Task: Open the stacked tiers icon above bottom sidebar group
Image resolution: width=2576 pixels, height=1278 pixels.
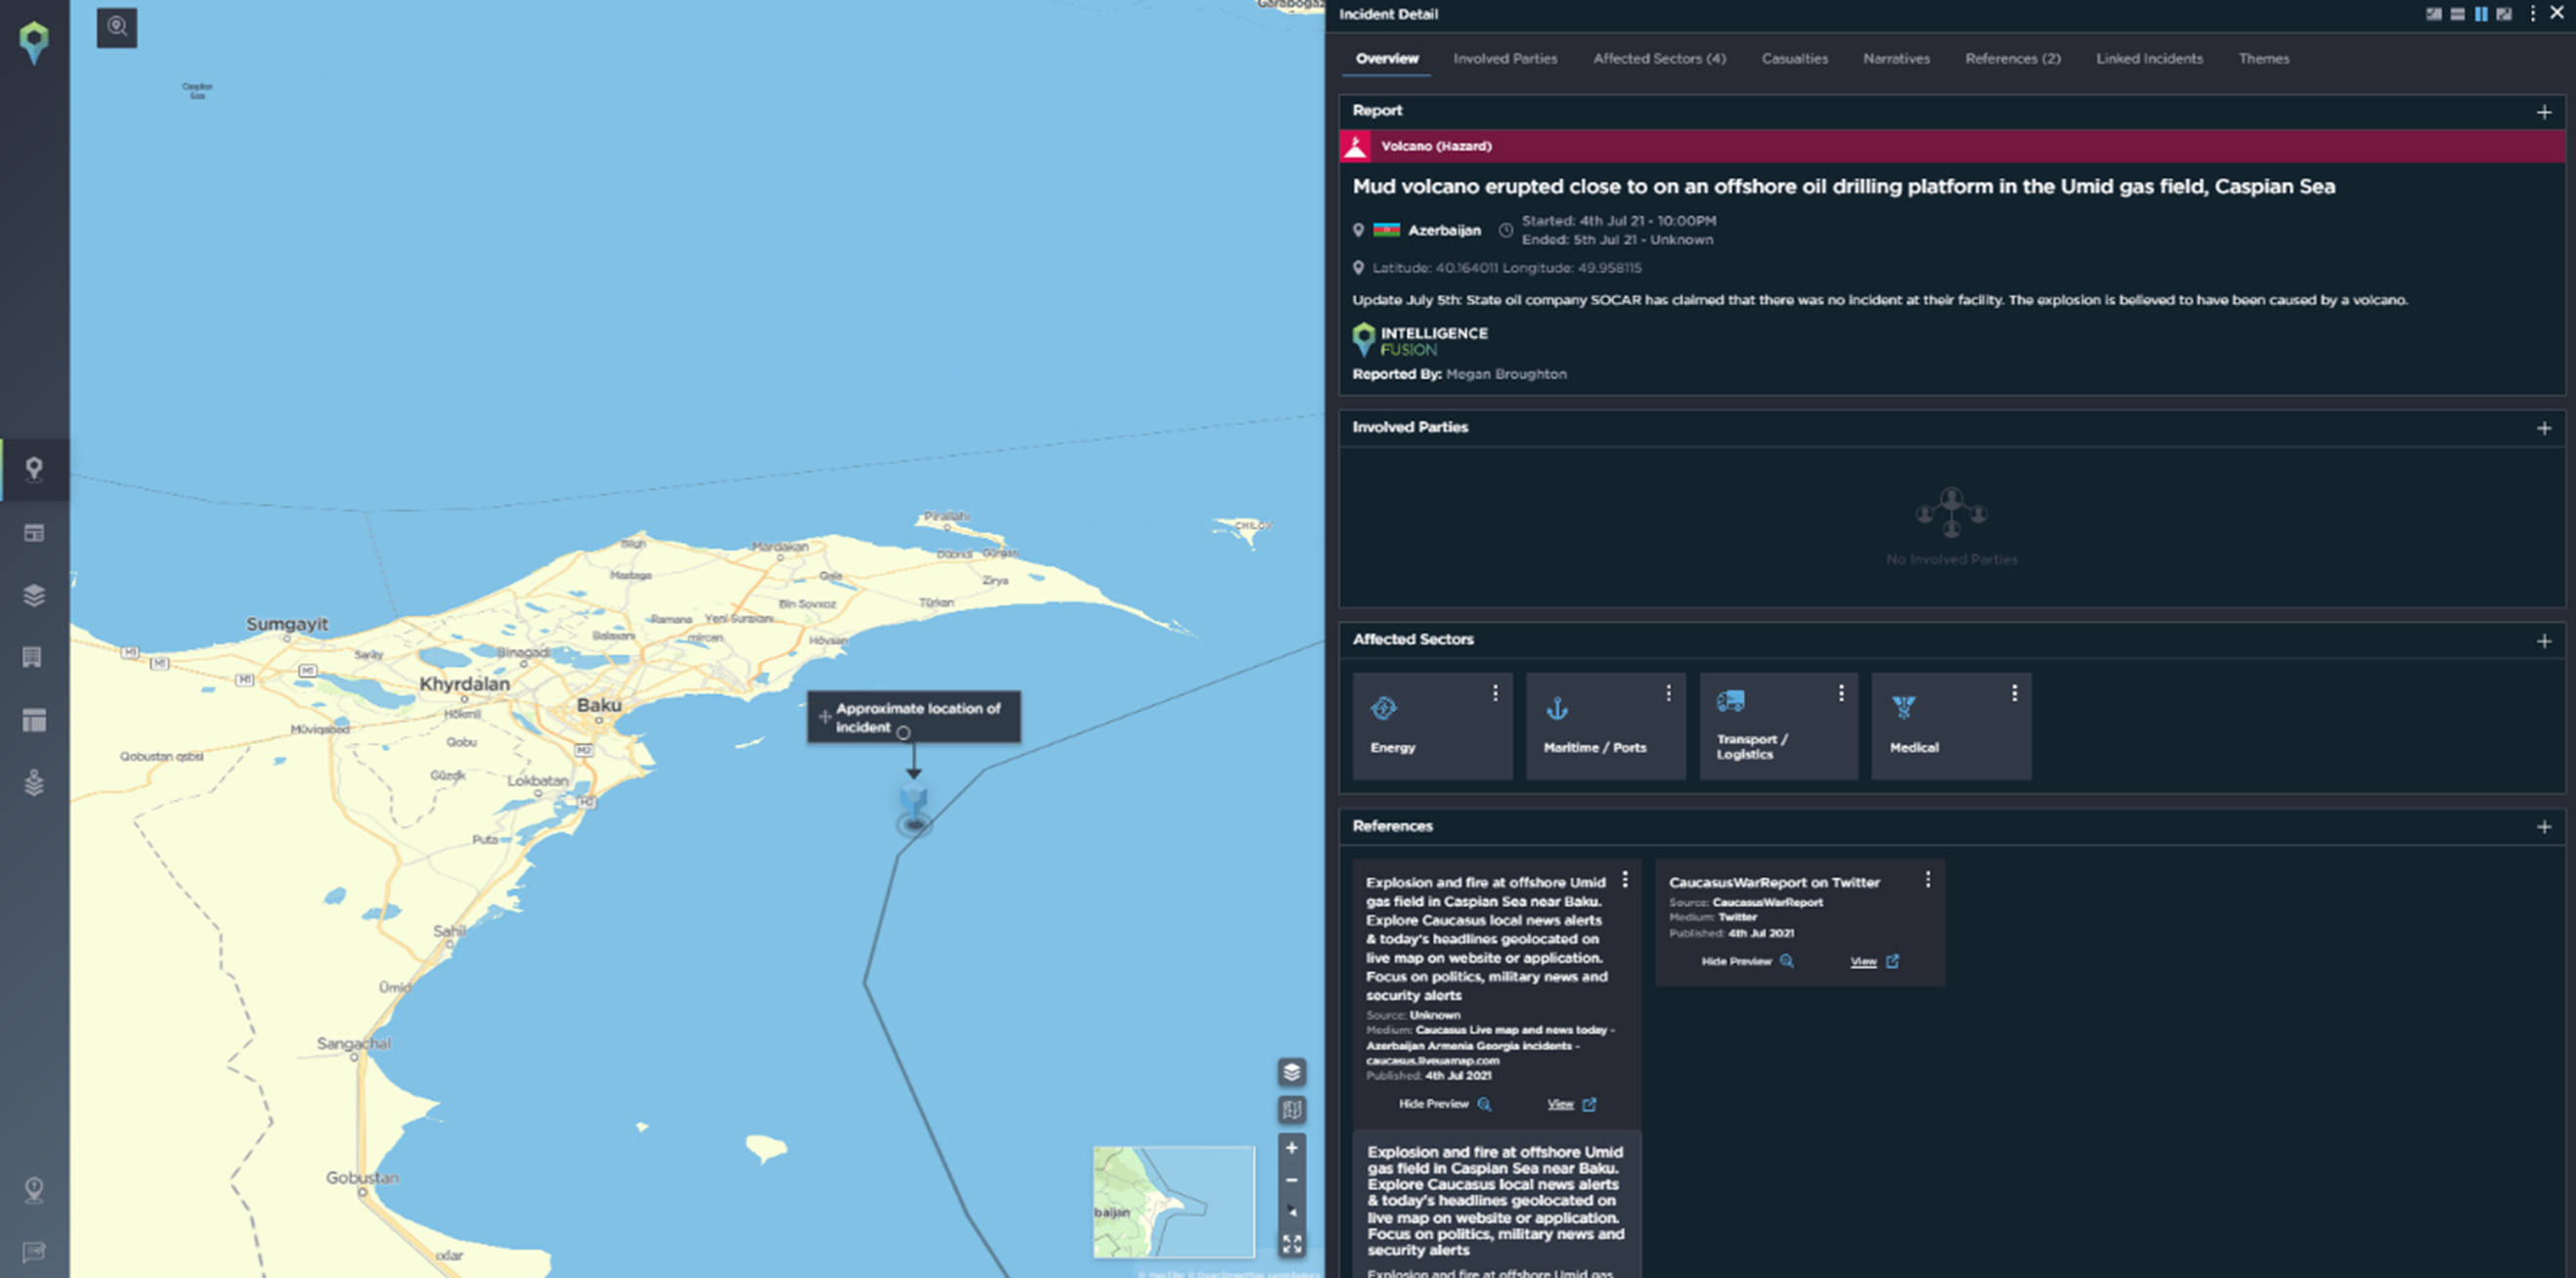Action: click(34, 782)
